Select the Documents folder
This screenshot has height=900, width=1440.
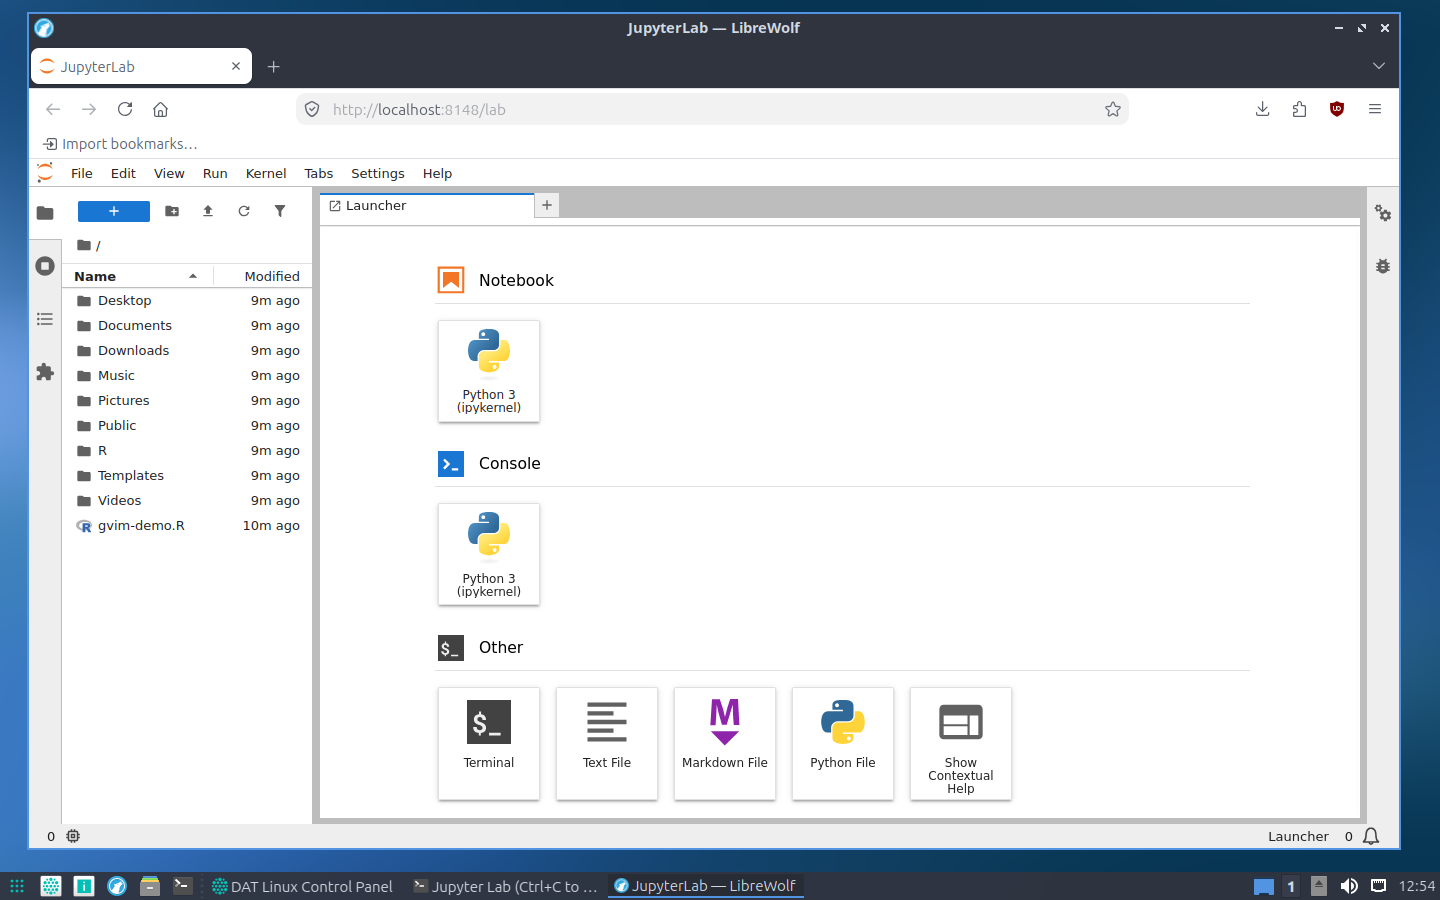[187, 325]
